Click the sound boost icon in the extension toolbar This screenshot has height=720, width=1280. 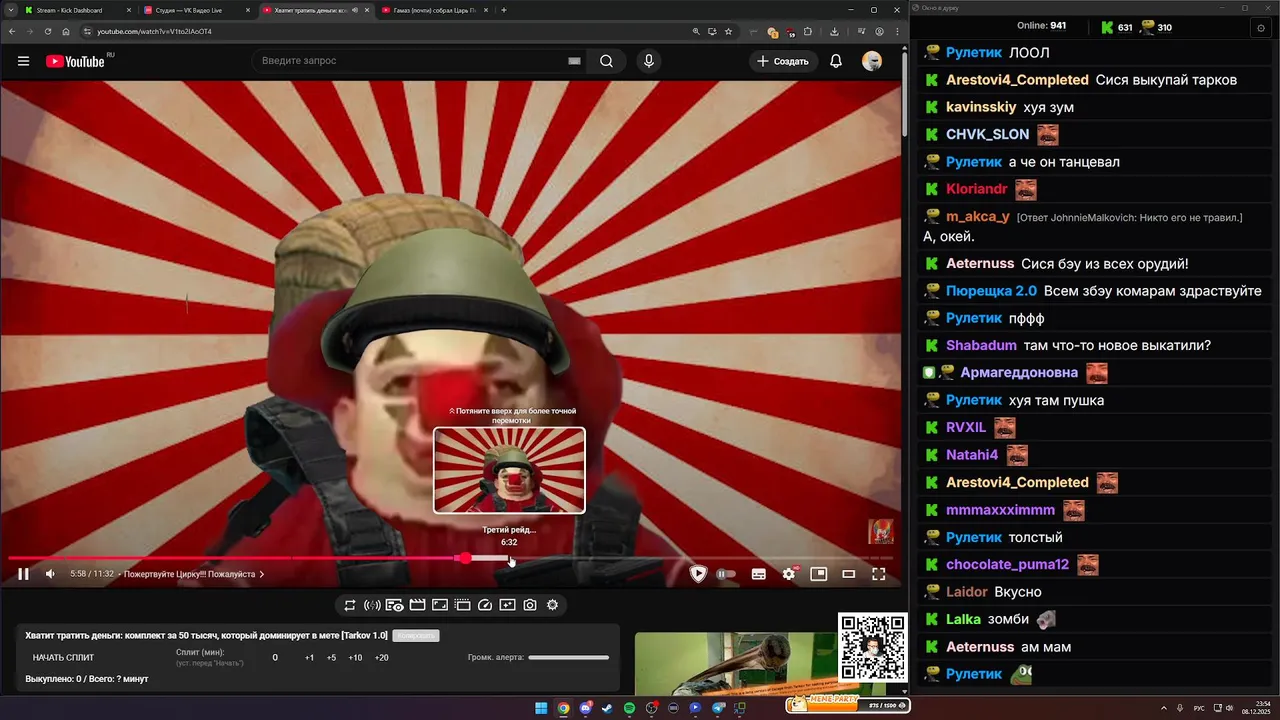(x=372, y=605)
